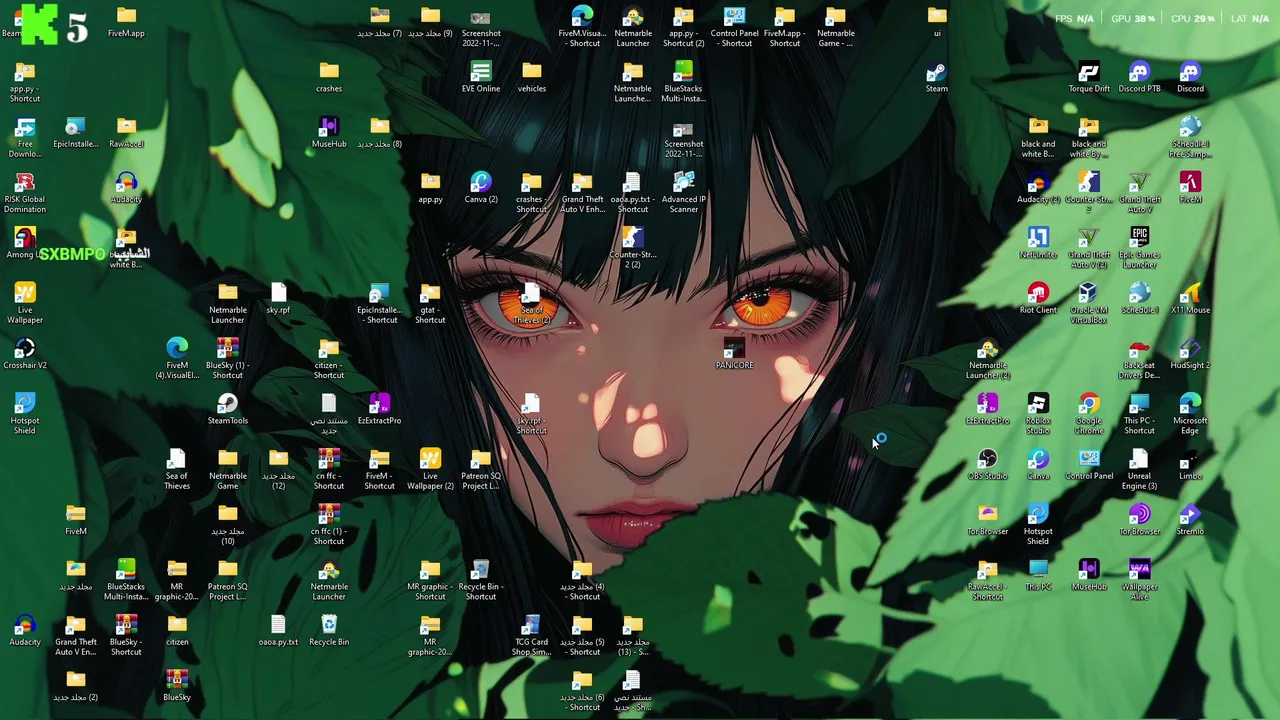Open the Netmarble Game folder
Viewport: 1280px width, 720px height.
[227, 469]
